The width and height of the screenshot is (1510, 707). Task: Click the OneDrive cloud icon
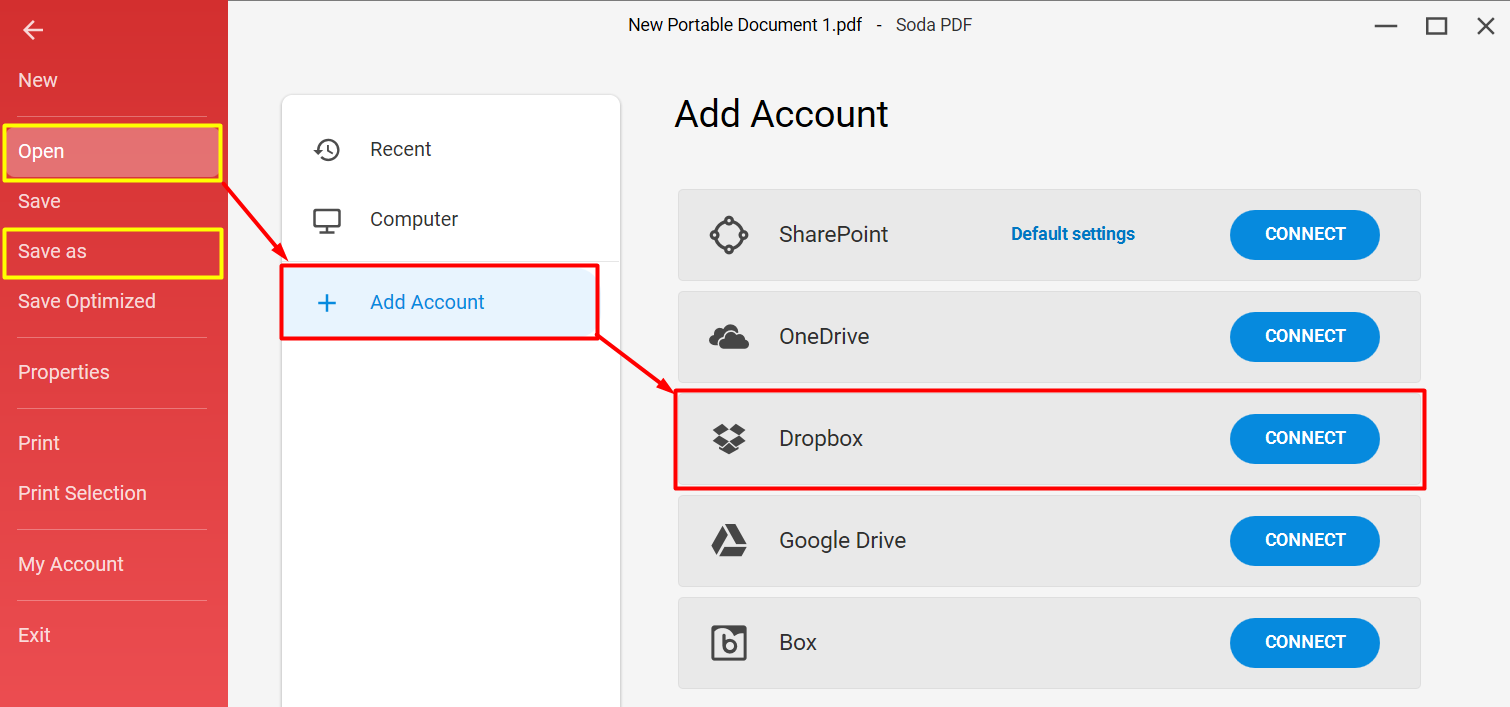(x=729, y=337)
